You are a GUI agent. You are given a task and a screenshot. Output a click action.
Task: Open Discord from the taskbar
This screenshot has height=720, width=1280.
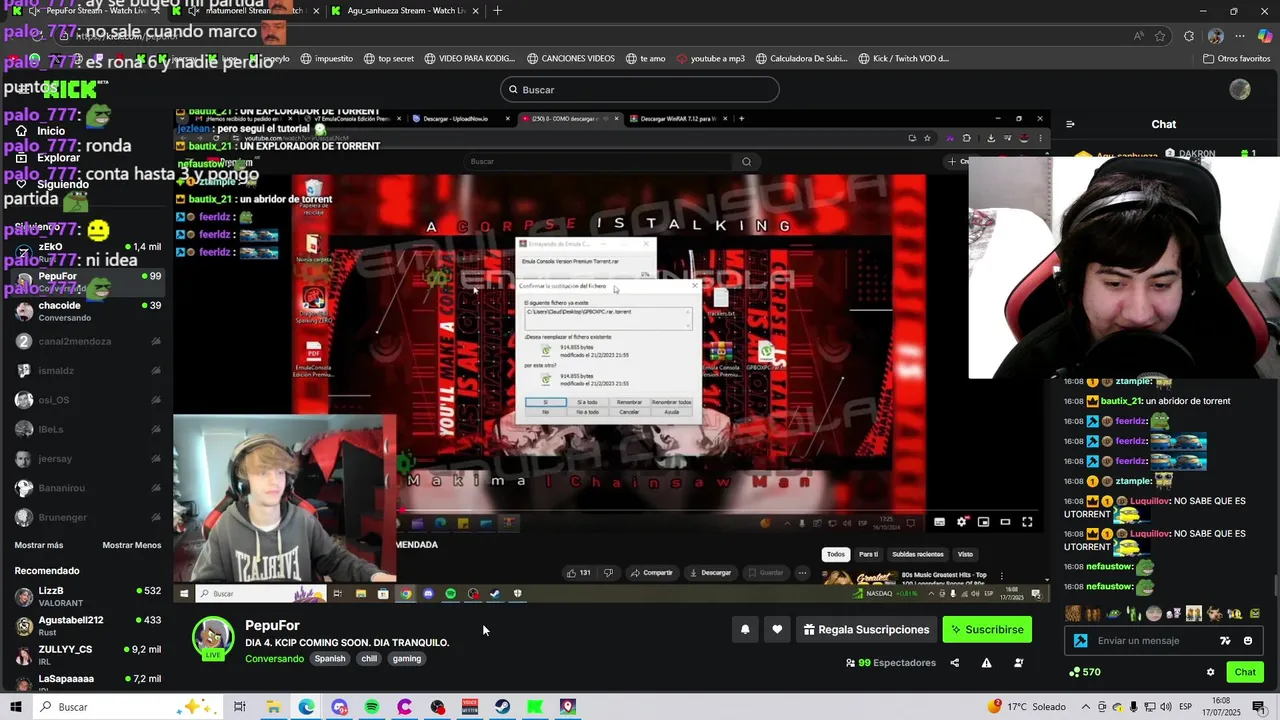coord(339,707)
